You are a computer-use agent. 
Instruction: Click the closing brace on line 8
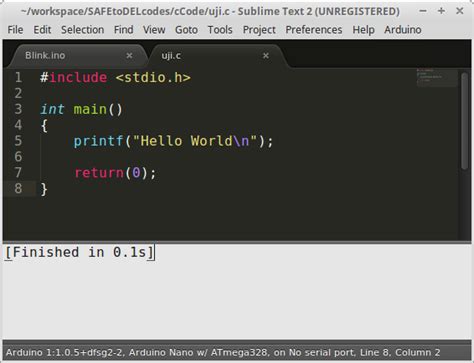coord(44,189)
